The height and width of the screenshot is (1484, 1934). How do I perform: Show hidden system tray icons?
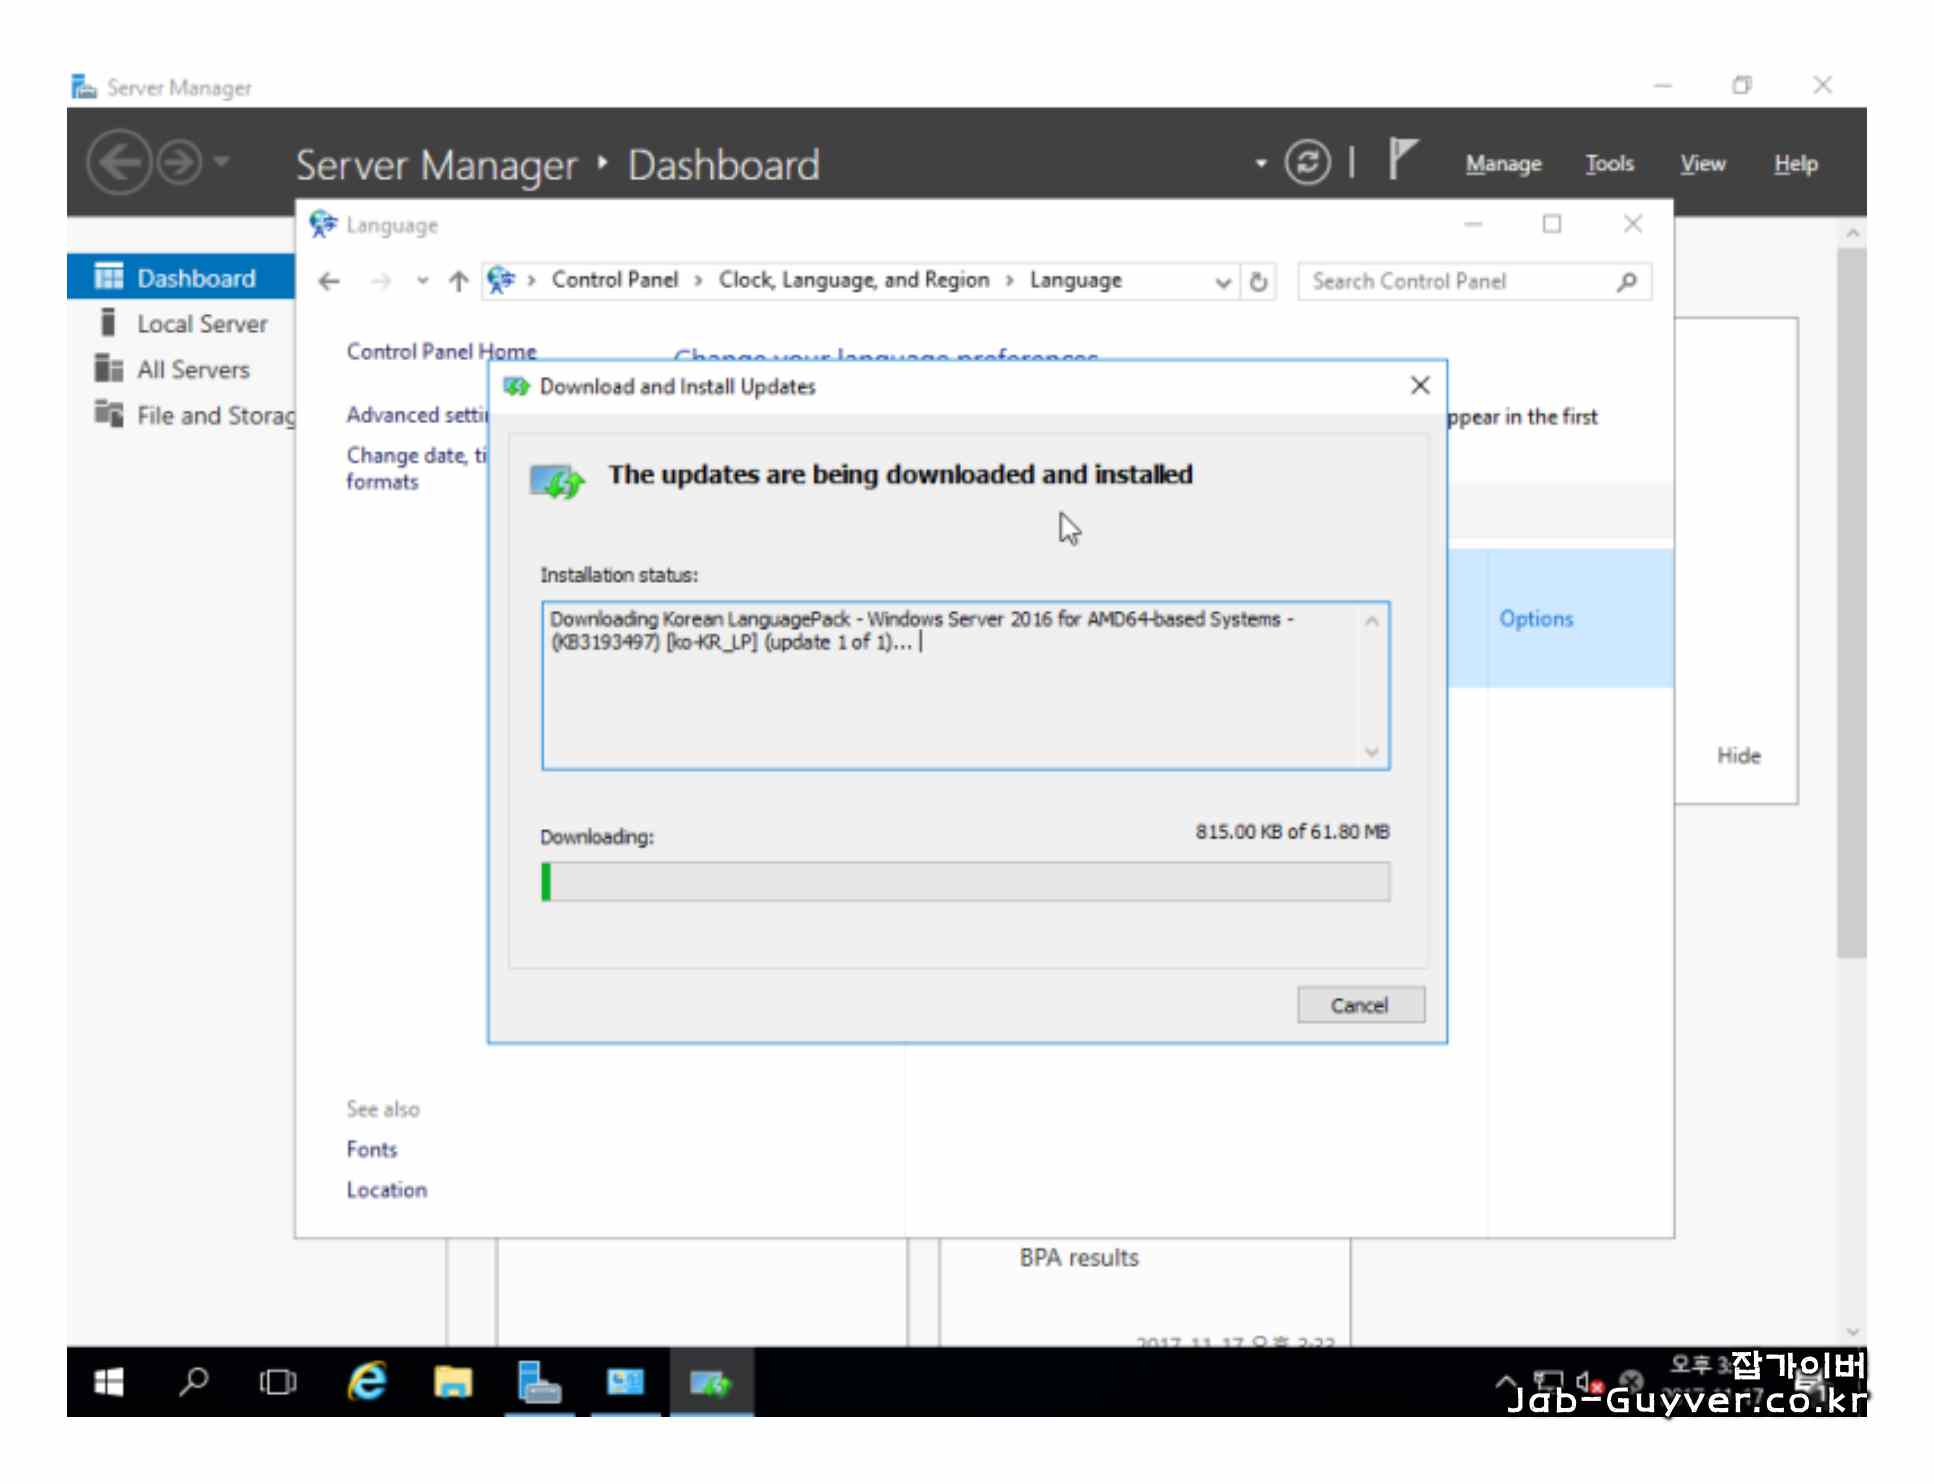(1505, 1383)
